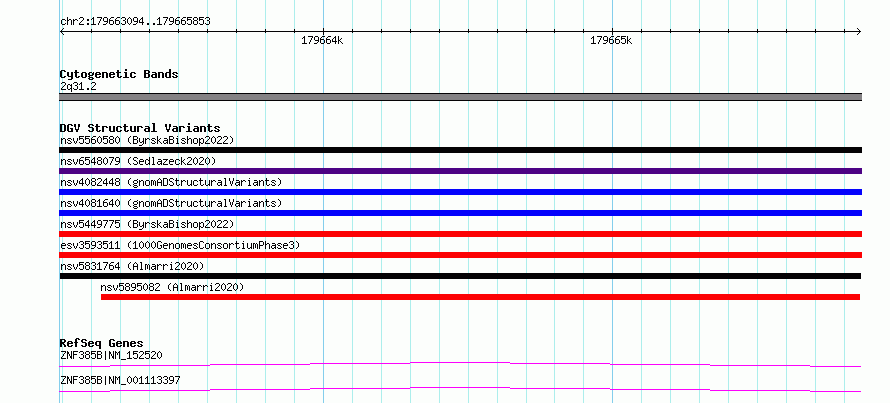Select the red esv3593511 variant bar
This screenshot has height=403, width=890.
(460, 255)
